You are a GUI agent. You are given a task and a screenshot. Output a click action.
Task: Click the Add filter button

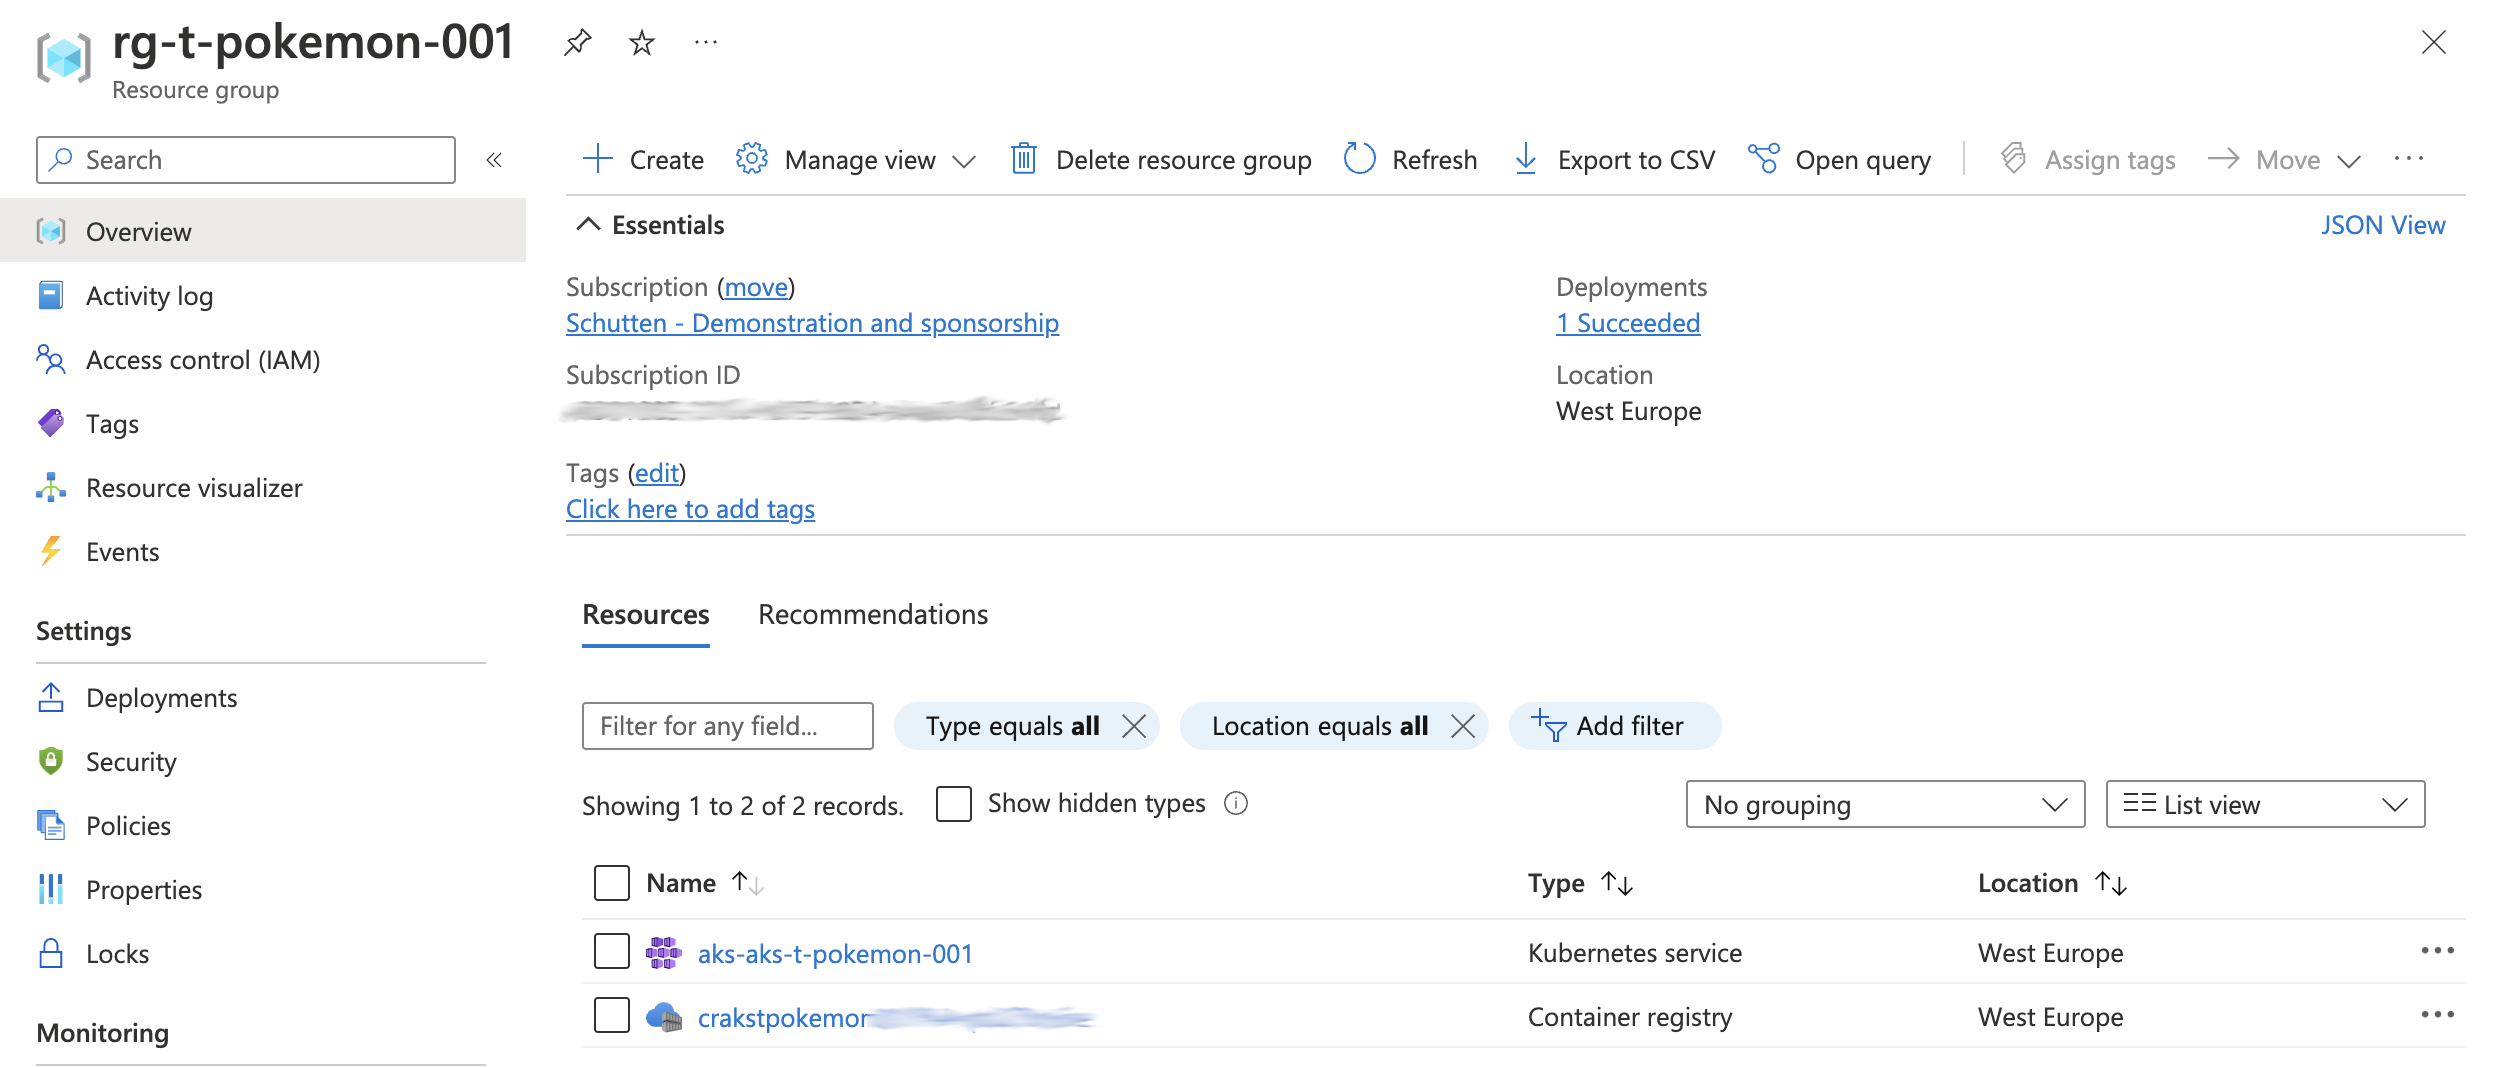pos(1613,726)
